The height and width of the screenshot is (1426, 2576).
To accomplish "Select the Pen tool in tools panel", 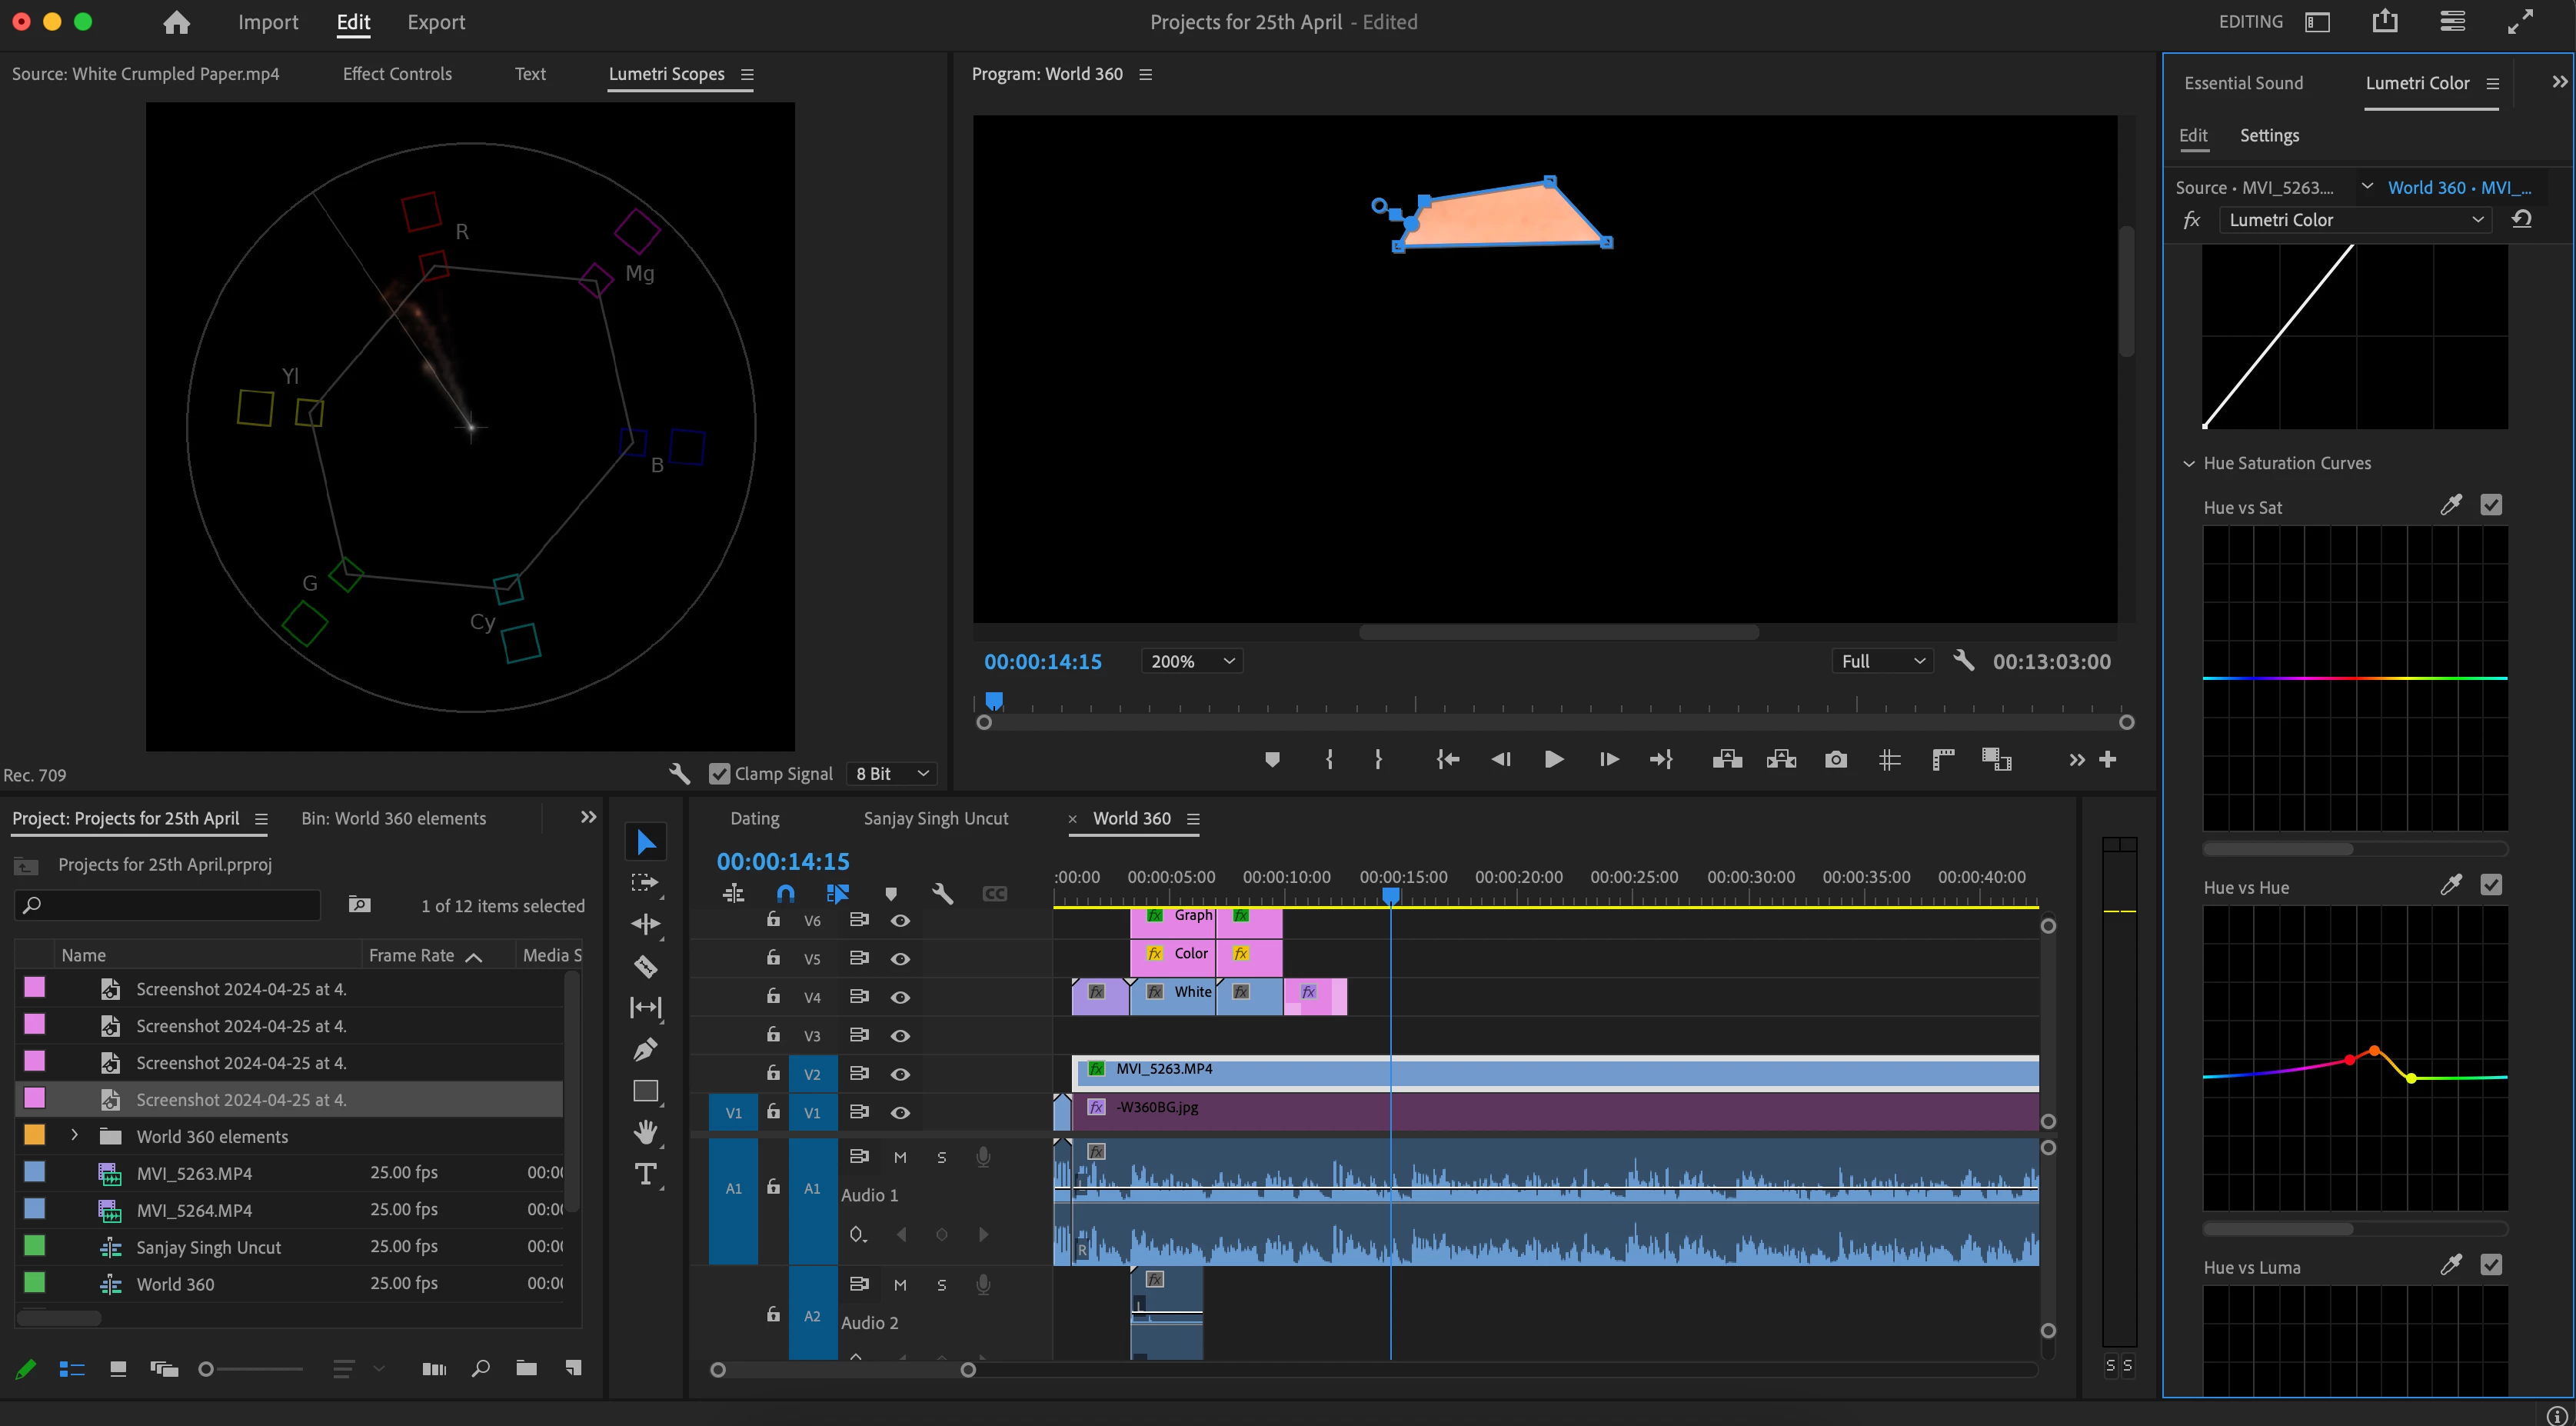I will [x=645, y=1049].
